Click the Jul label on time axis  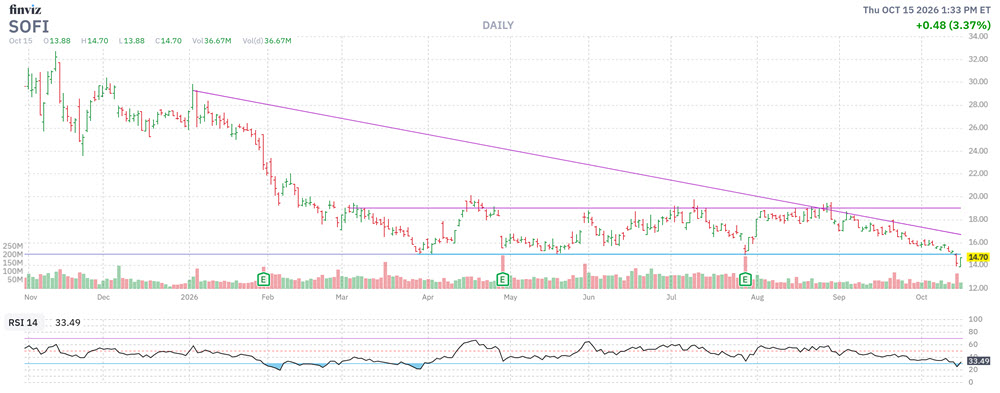(671, 297)
